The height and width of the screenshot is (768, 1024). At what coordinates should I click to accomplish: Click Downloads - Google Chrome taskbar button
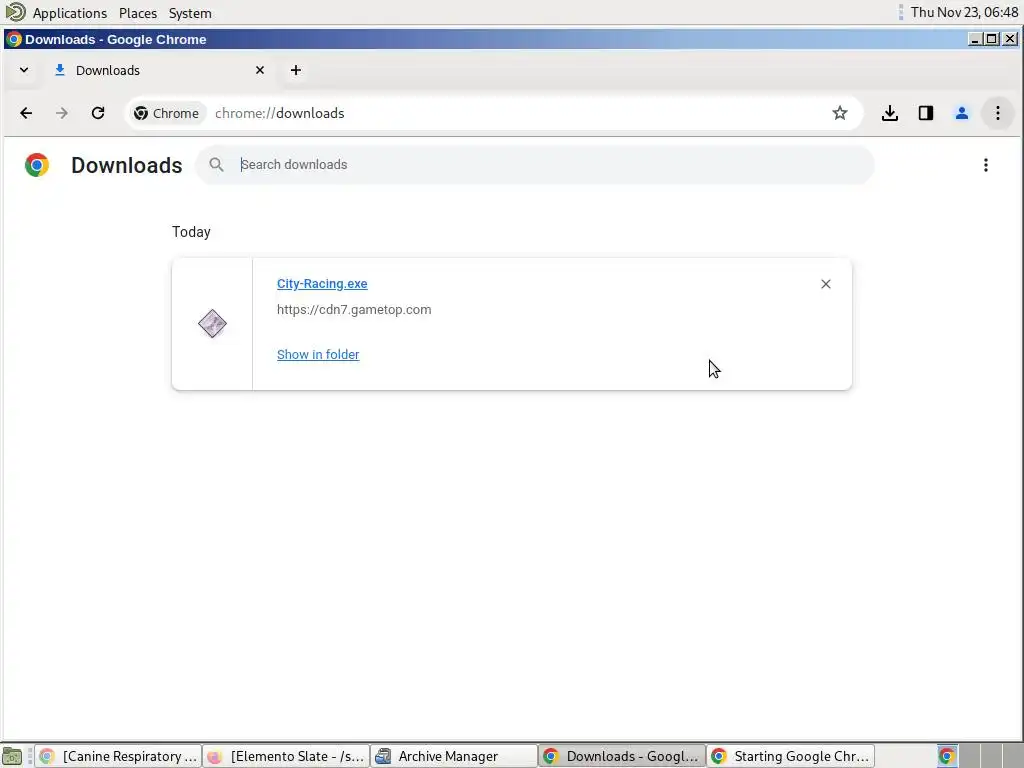tap(622, 756)
